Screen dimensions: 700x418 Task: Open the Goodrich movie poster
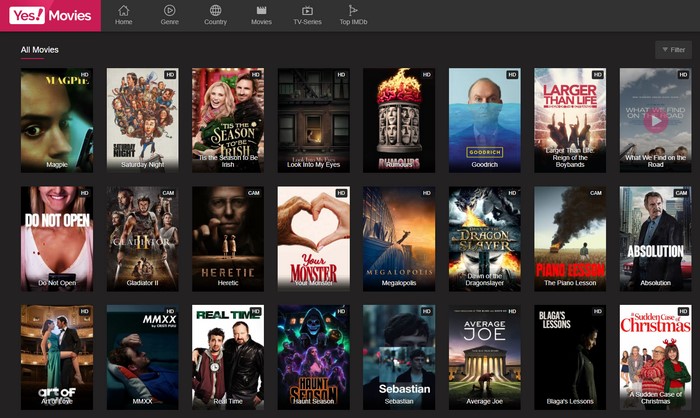(x=484, y=120)
